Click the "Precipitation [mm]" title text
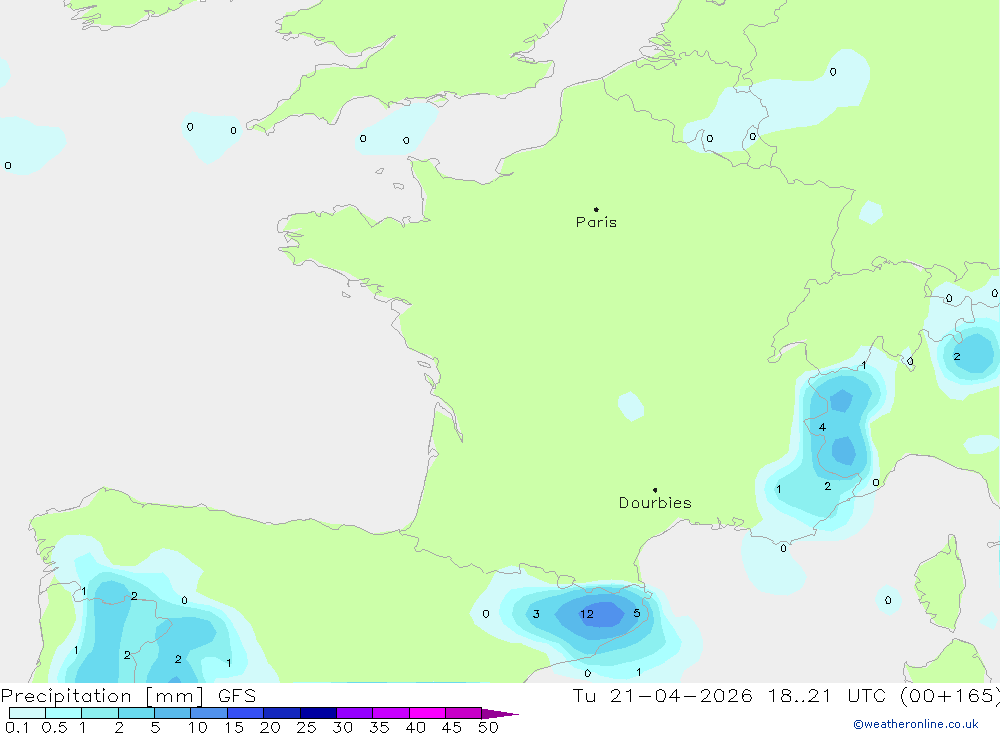 click(x=102, y=696)
